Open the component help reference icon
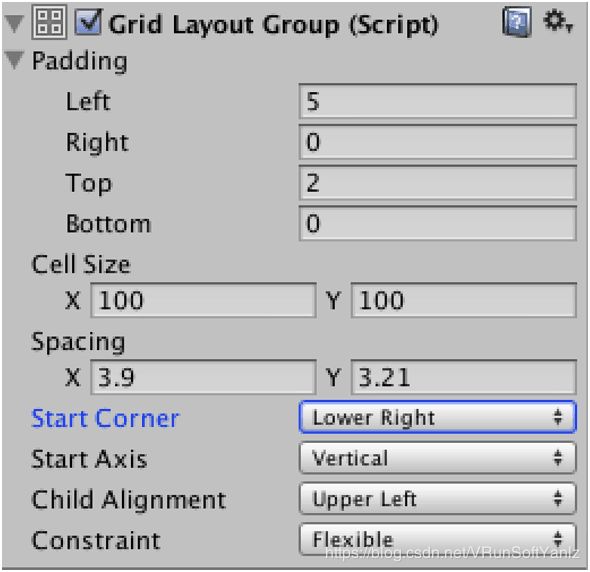590x572 pixels. pos(517,22)
